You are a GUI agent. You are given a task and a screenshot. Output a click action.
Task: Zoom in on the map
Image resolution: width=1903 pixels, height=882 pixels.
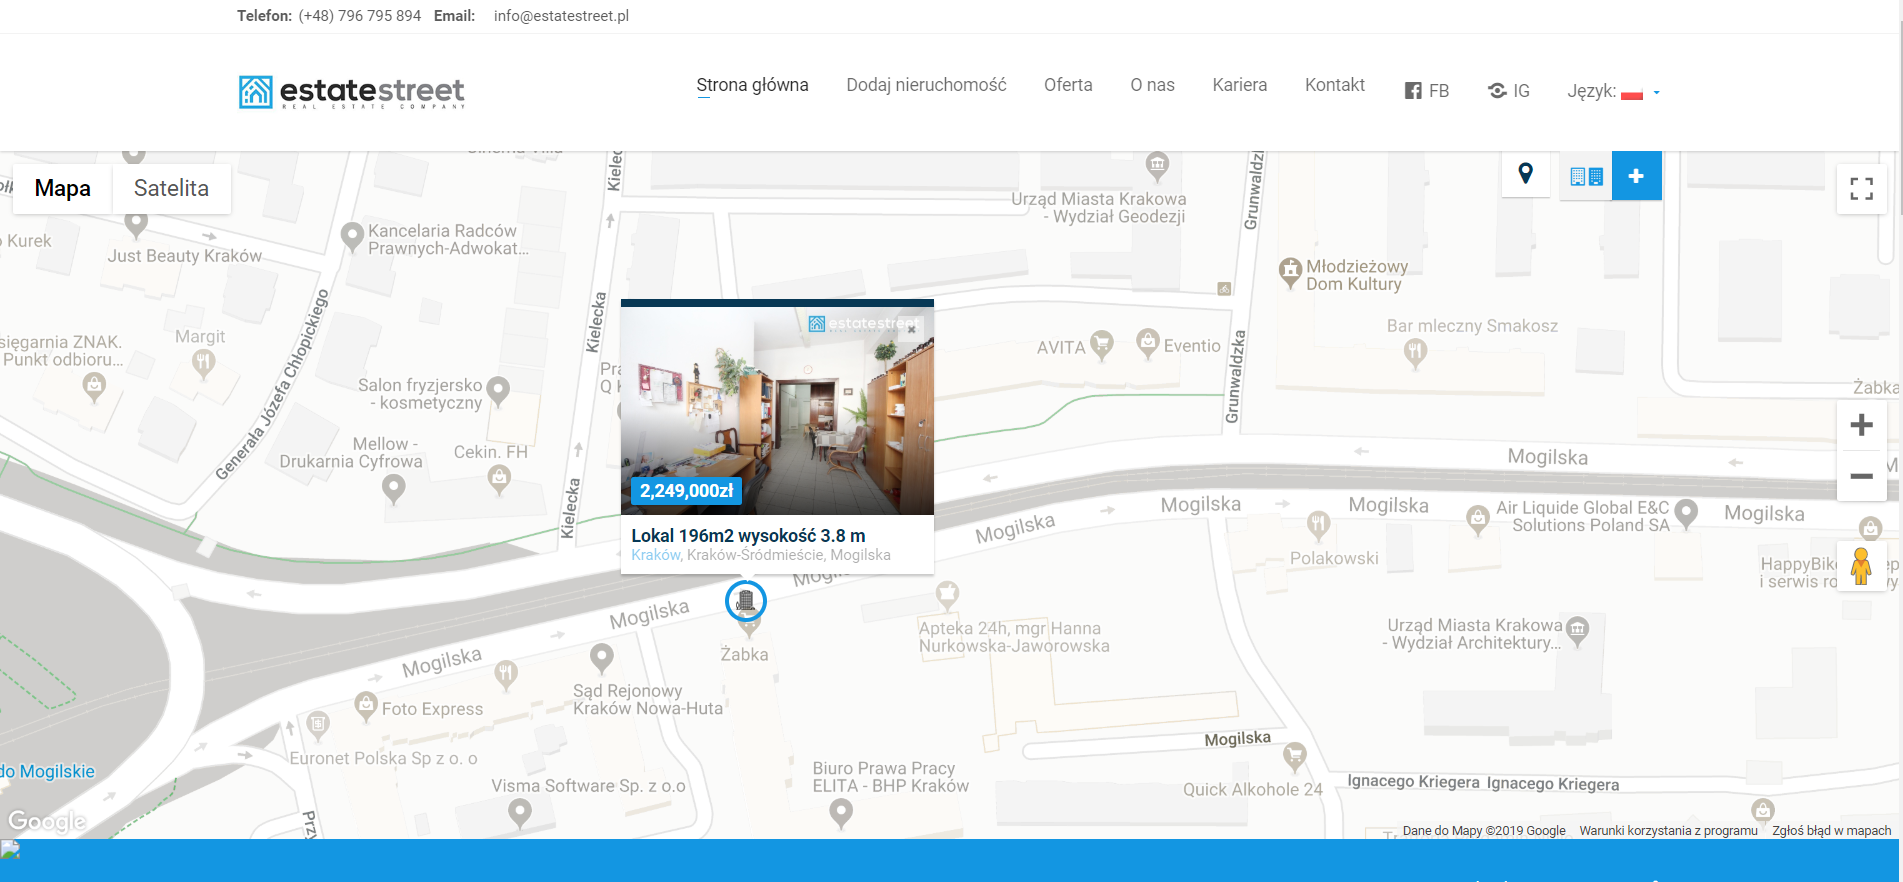point(1861,425)
